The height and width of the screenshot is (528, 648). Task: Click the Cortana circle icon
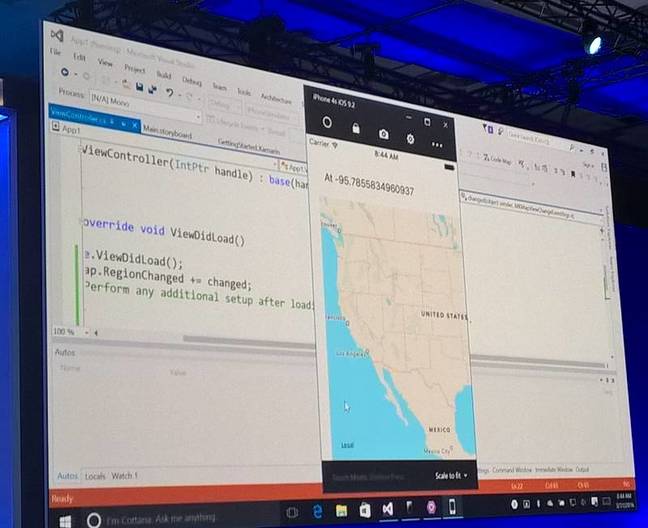coord(94,520)
